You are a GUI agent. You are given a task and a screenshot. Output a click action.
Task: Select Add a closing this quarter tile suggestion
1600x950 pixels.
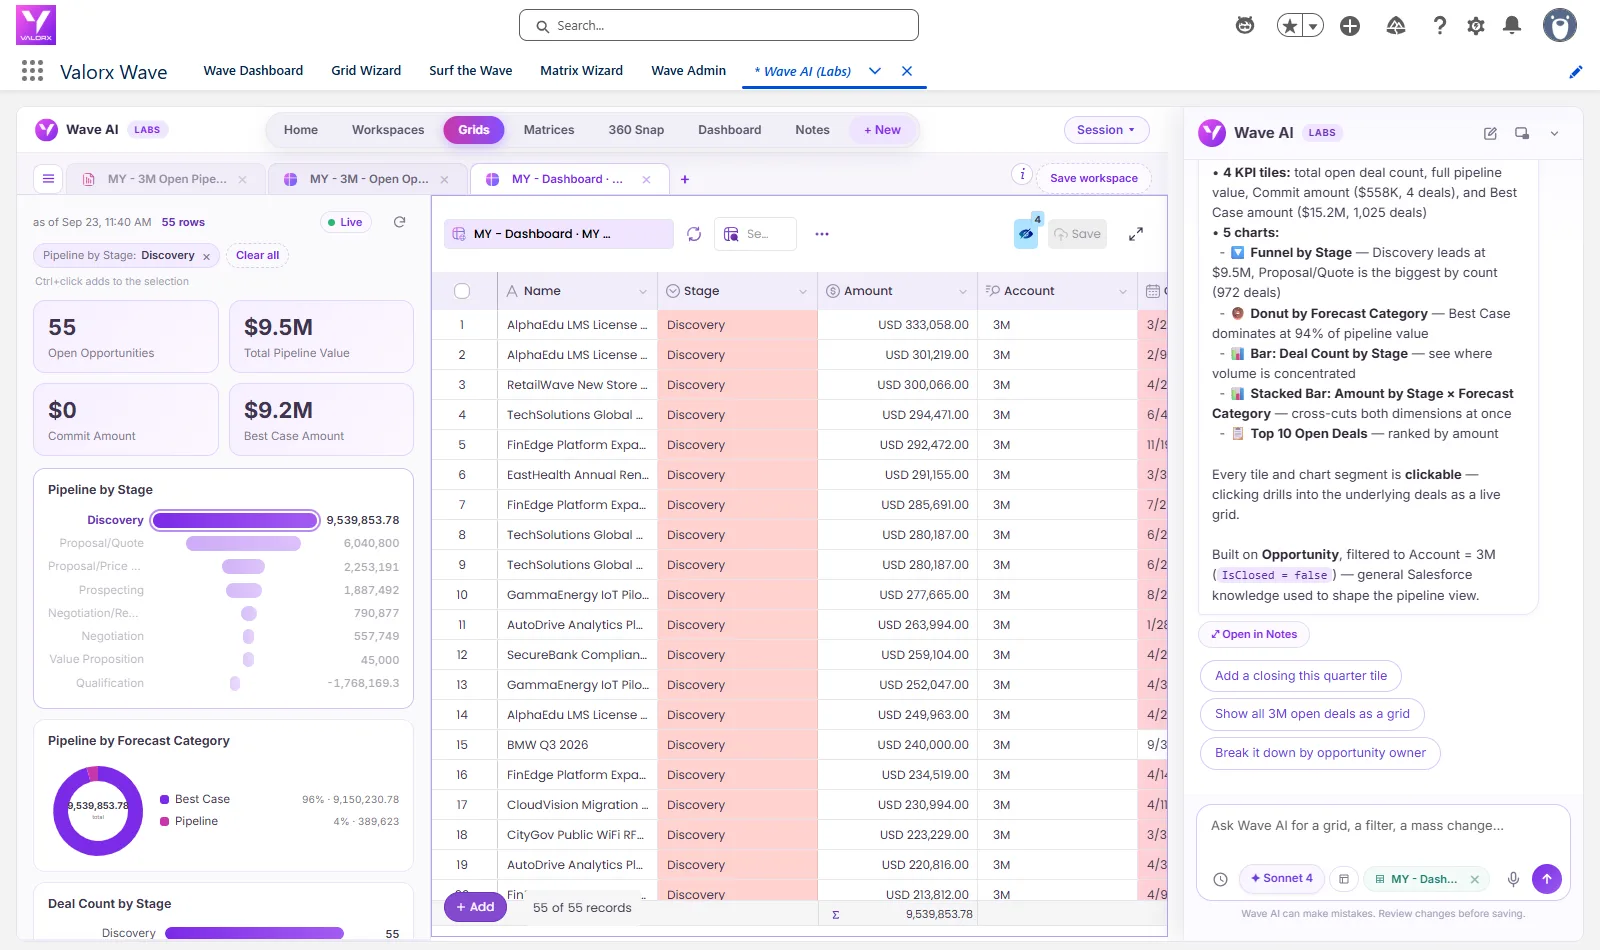point(1301,676)
